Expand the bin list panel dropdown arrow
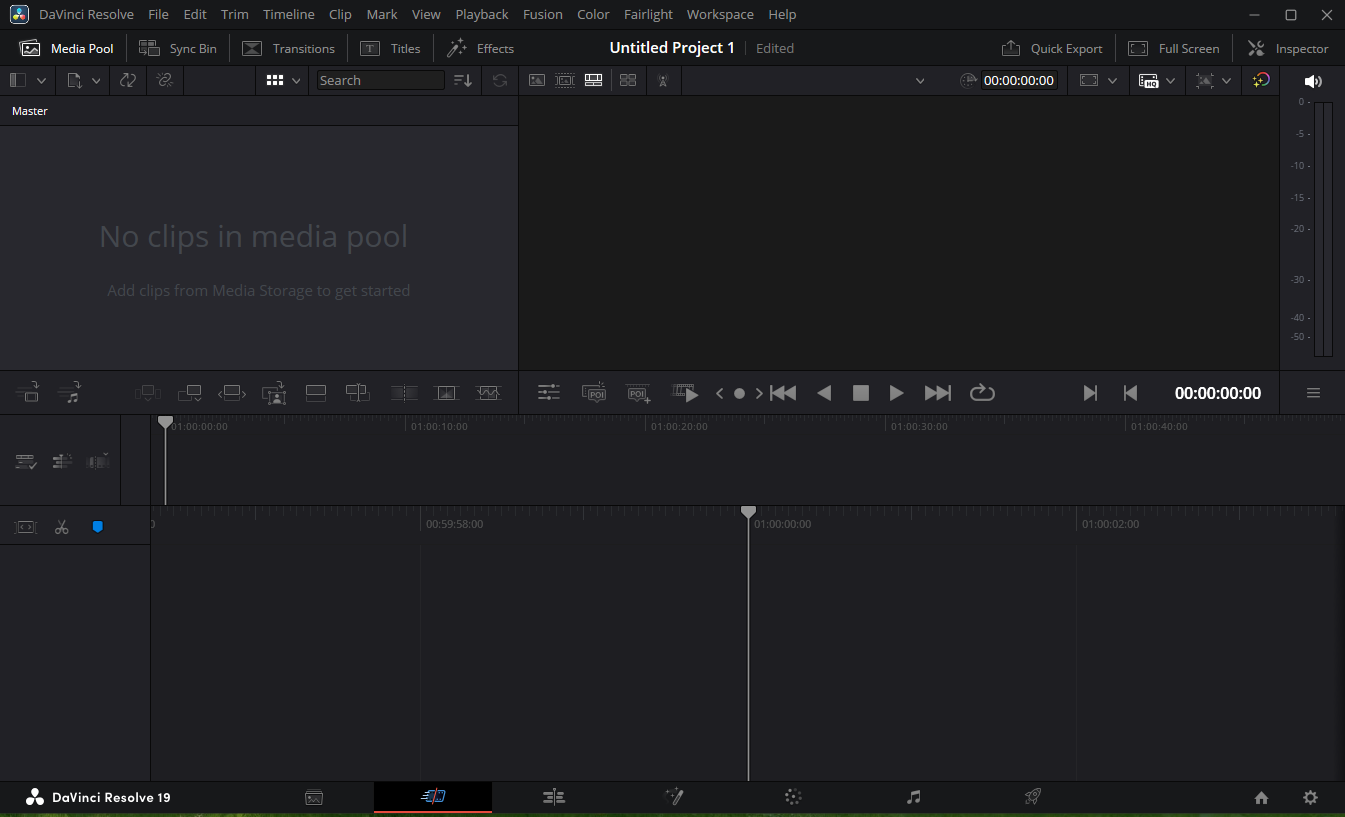Viewport: 1345px width, 817px height. tap(41, 80)
